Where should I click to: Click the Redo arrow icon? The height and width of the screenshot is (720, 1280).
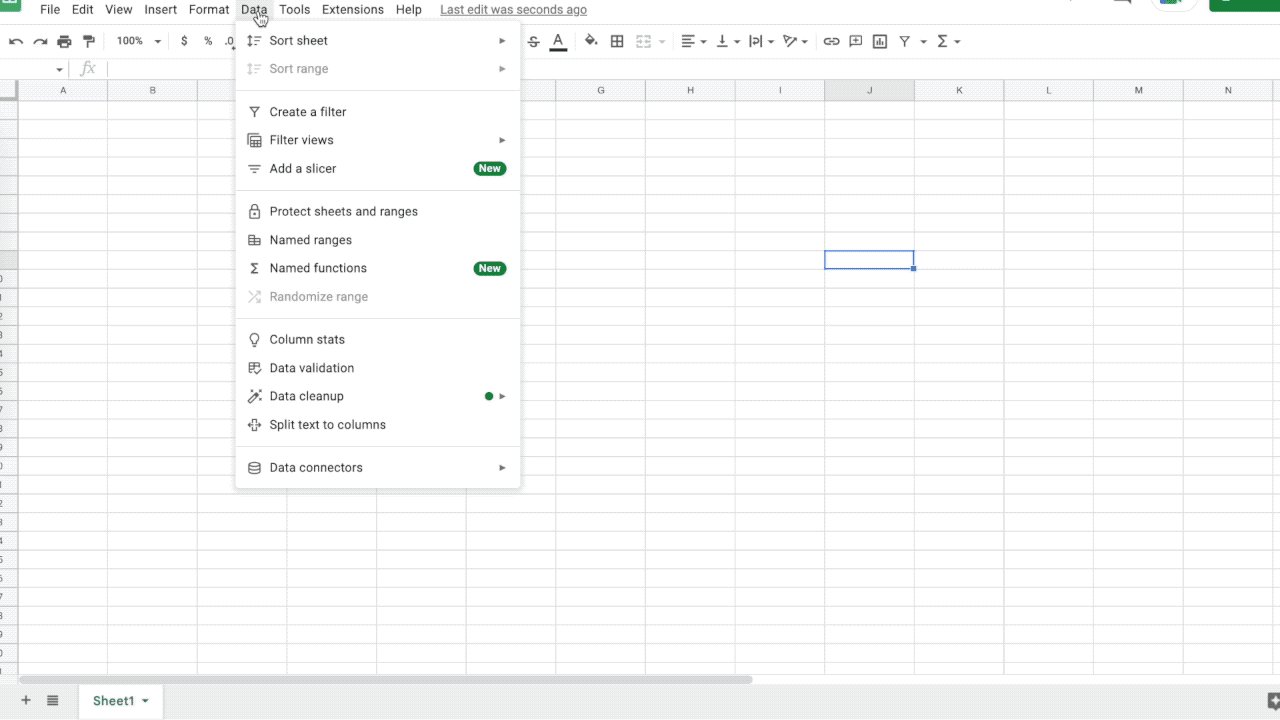pos(40,41)
